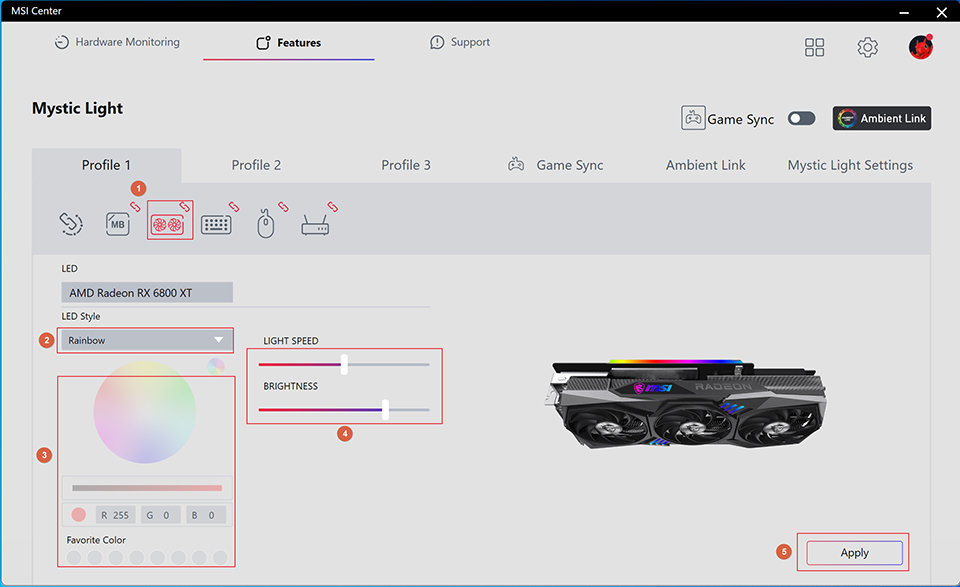Minimize the MSI Center window
Image resolution: width=960 pixels, height=587 pixels.
904,12
